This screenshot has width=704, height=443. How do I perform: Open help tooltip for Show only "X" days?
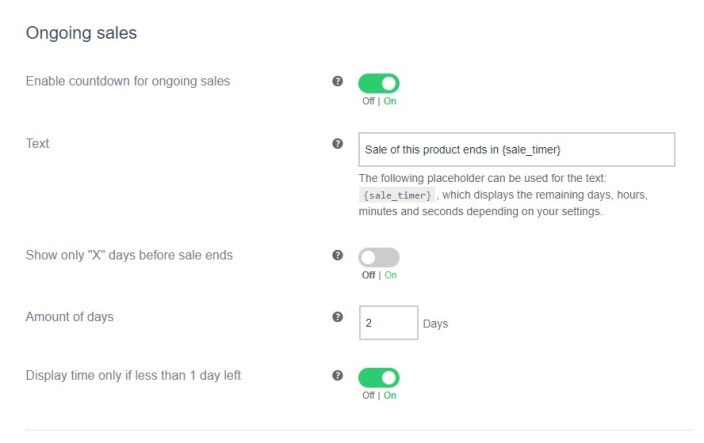tap(337, 255)
